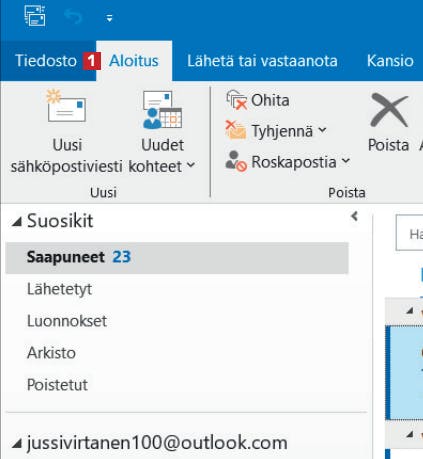Minimize the folder pane with the arrow
423x459 pixels.
[354, 216]
